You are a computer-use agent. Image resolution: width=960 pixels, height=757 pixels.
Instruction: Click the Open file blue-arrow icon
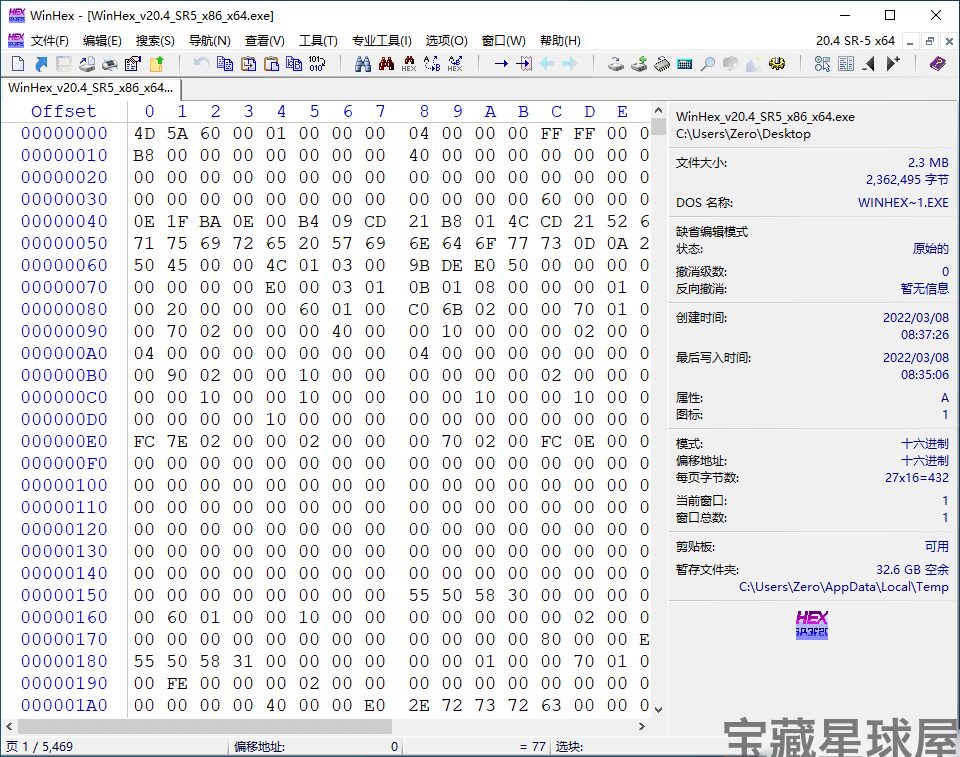pyautogui.click(x=41, y=64)
